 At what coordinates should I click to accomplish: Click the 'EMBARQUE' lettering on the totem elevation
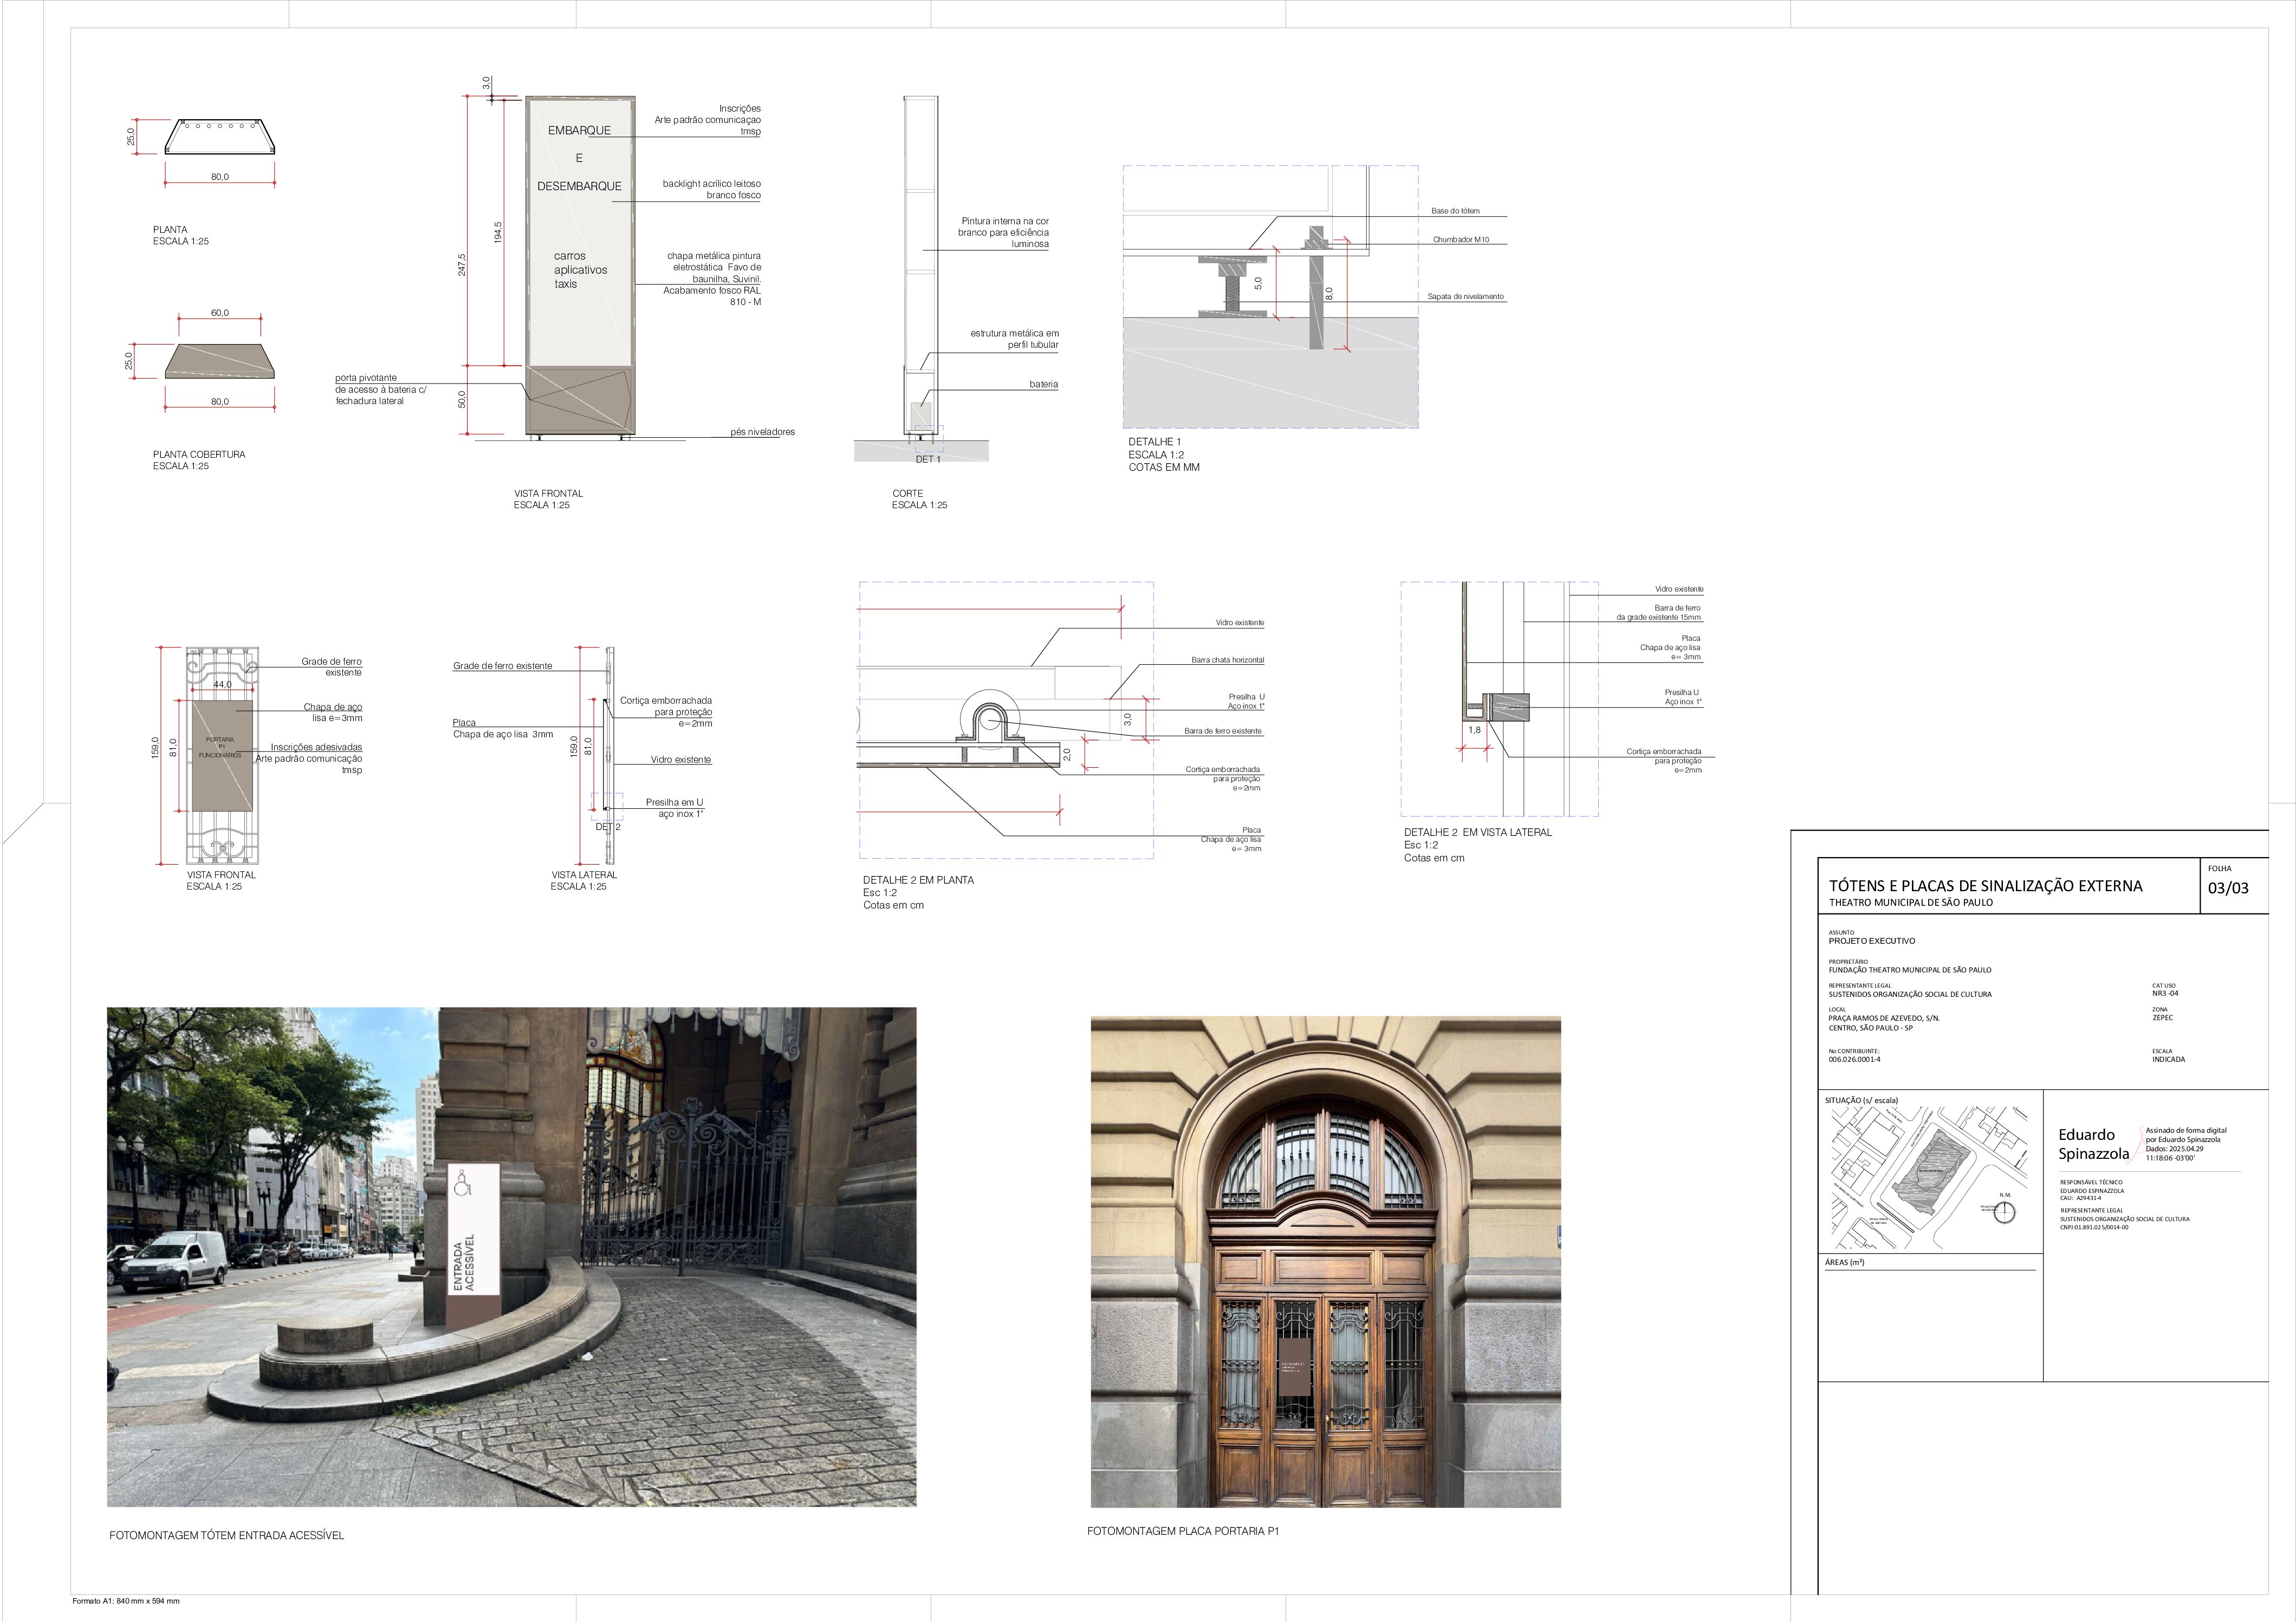(579, 131)
